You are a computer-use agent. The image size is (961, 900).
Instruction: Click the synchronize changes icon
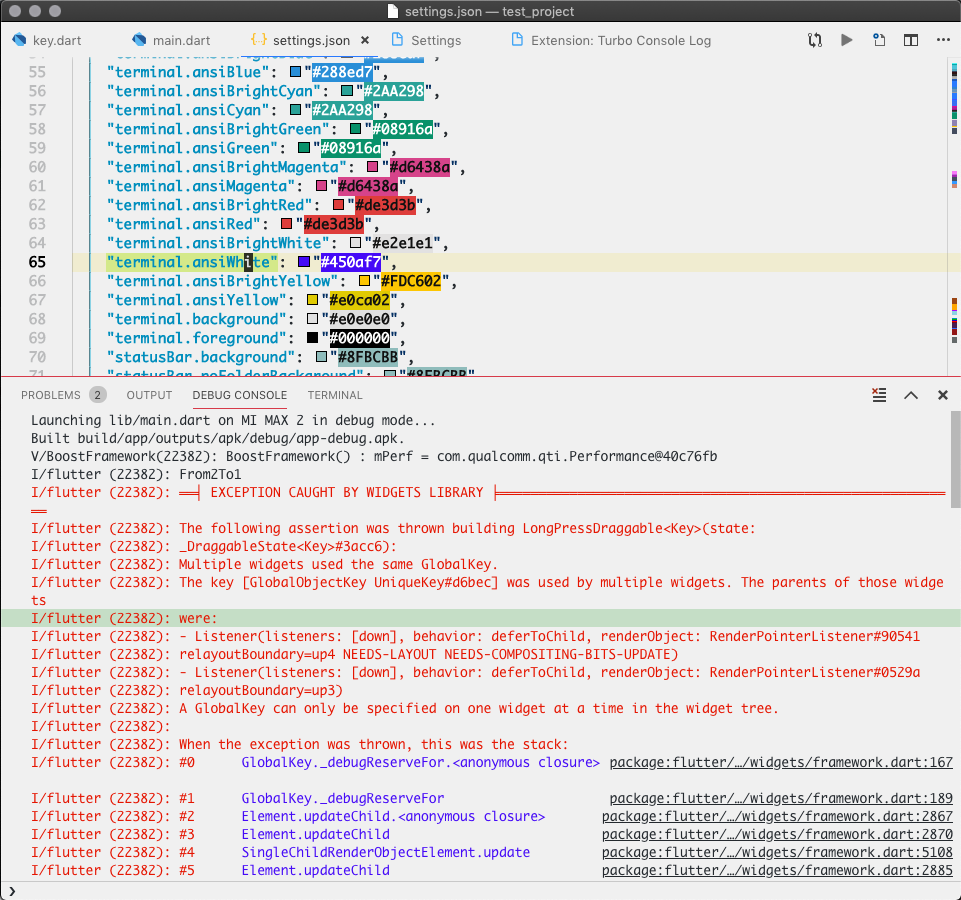(x=814, y=40)
